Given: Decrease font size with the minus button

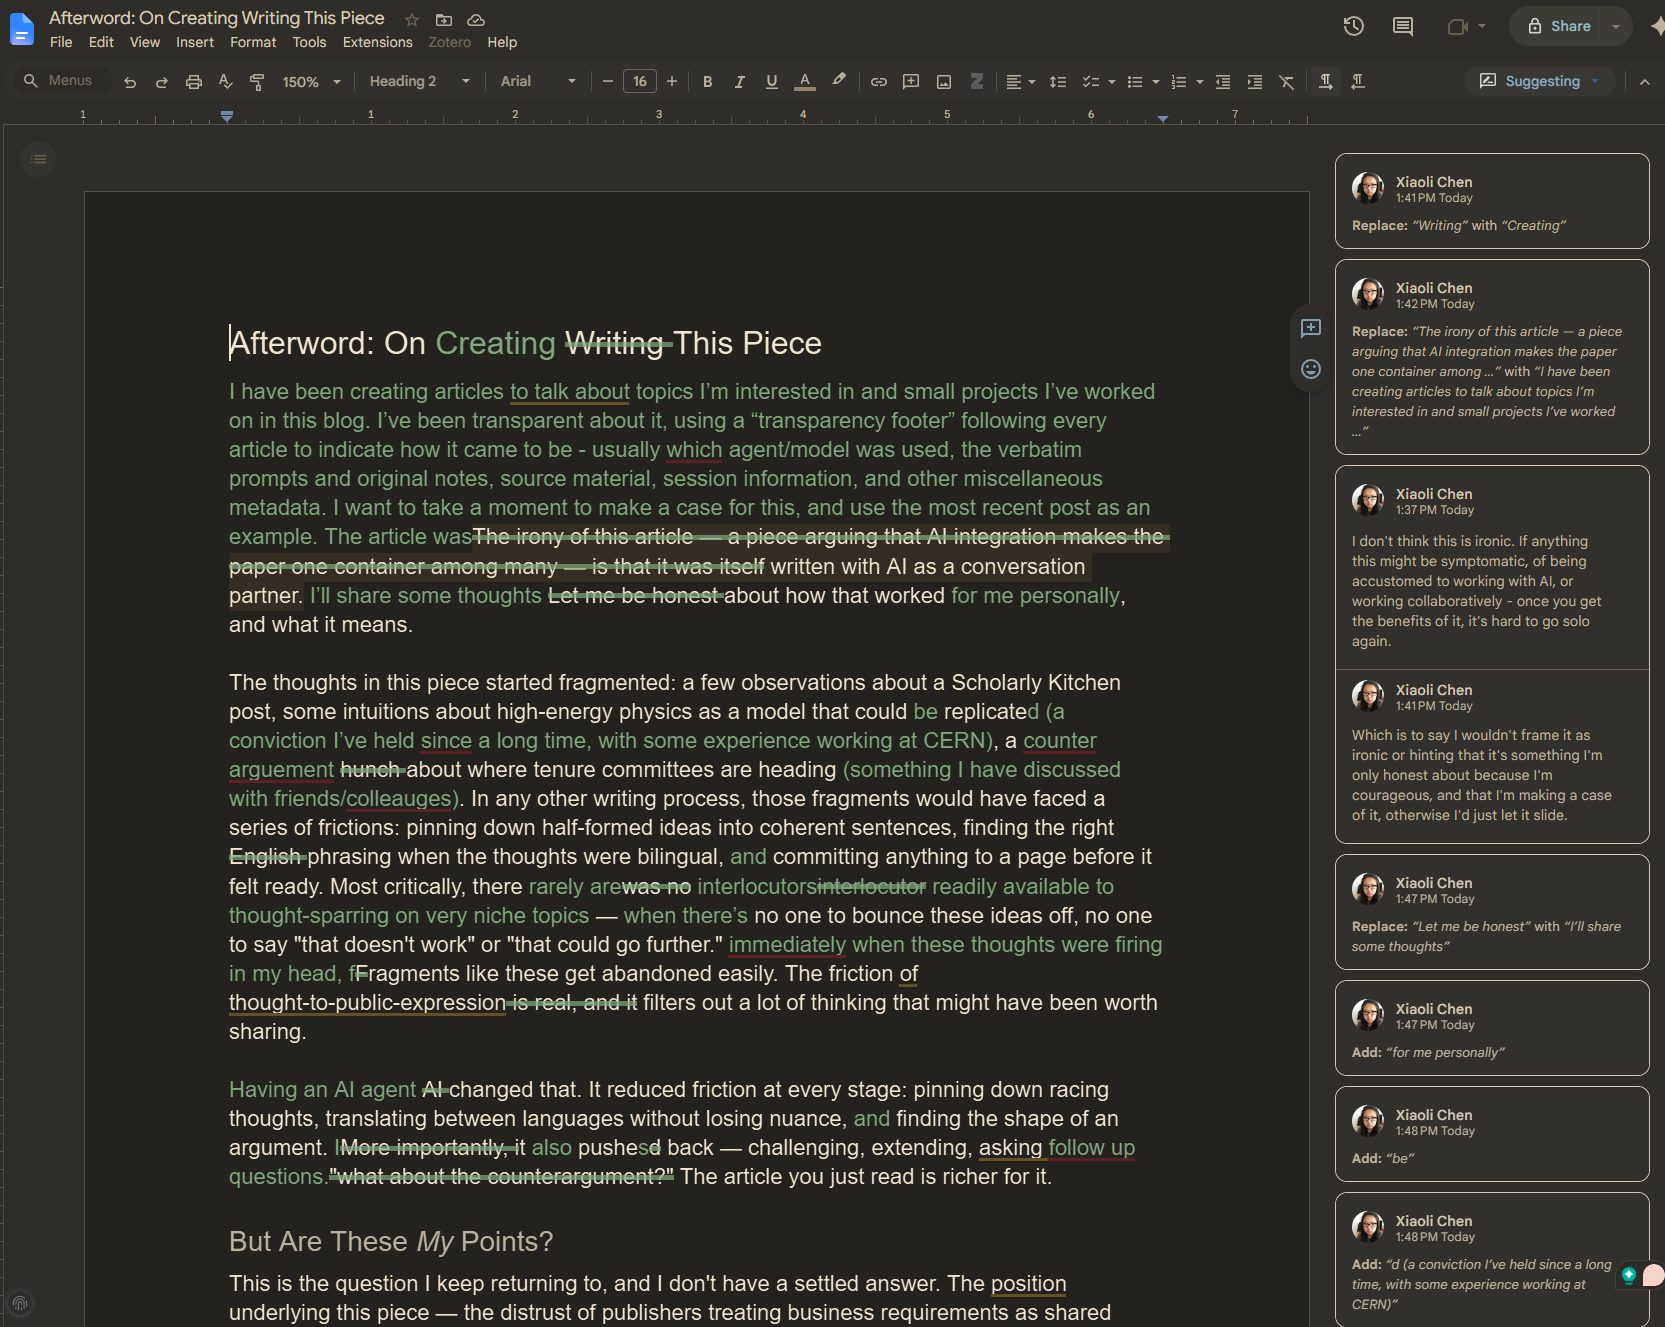Looking at the screenshot, I should (x=607, y=81).
